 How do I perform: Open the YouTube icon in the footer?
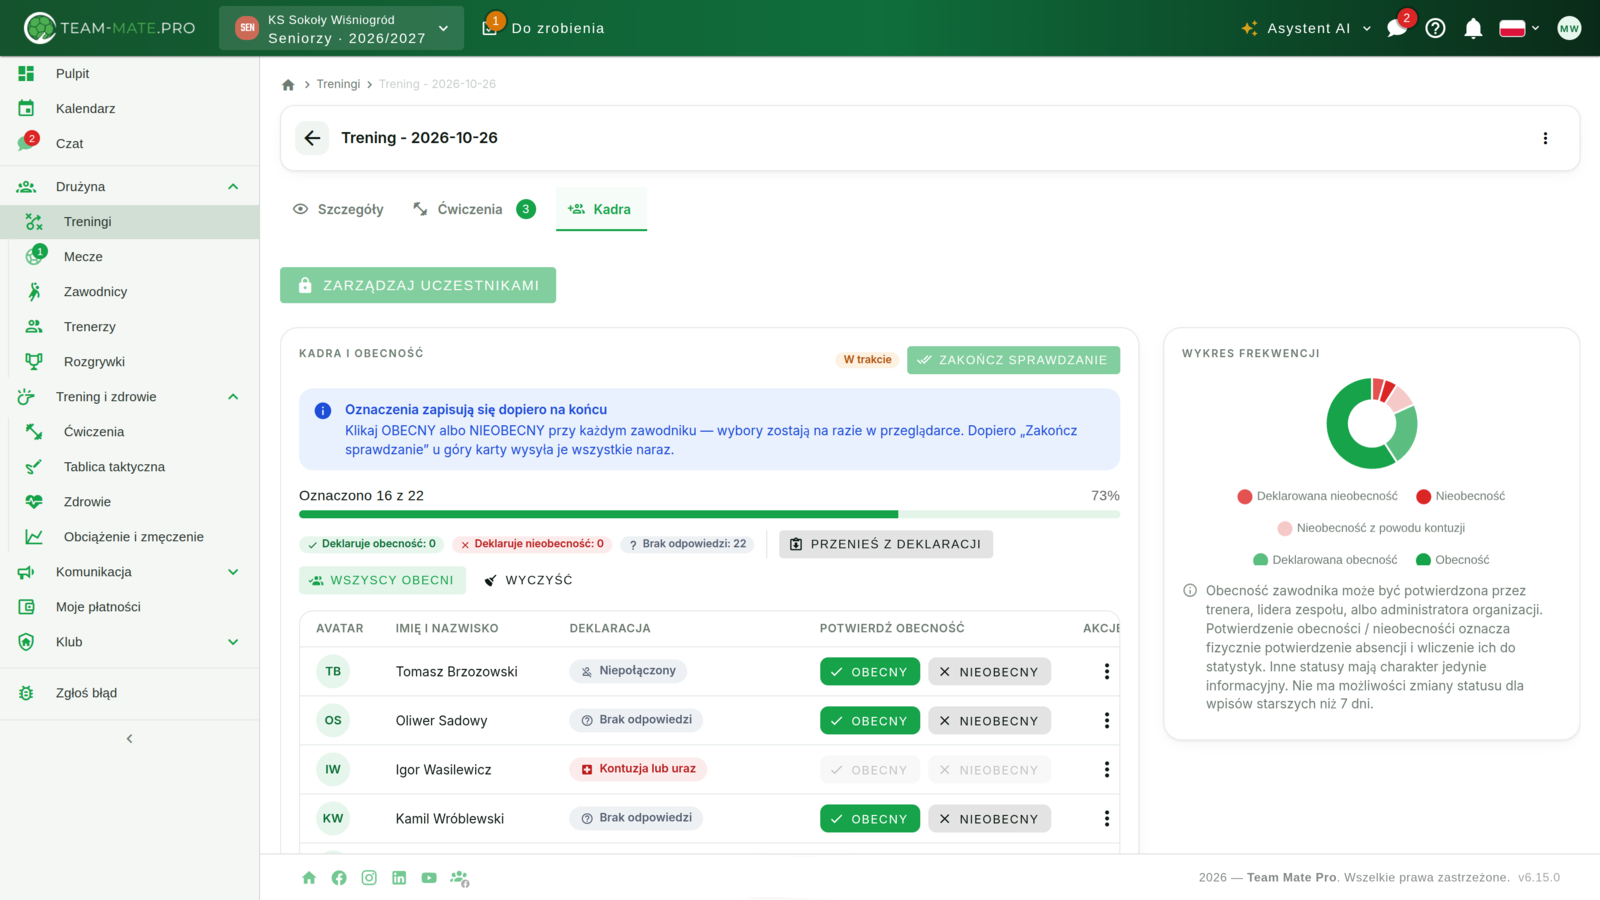429,878
